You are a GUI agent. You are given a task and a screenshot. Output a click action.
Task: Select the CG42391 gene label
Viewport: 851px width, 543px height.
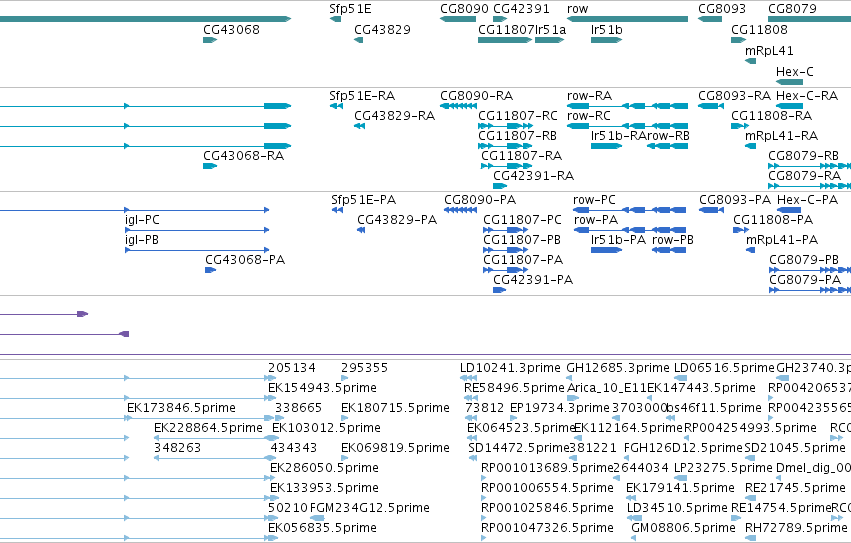pos(521,9)
